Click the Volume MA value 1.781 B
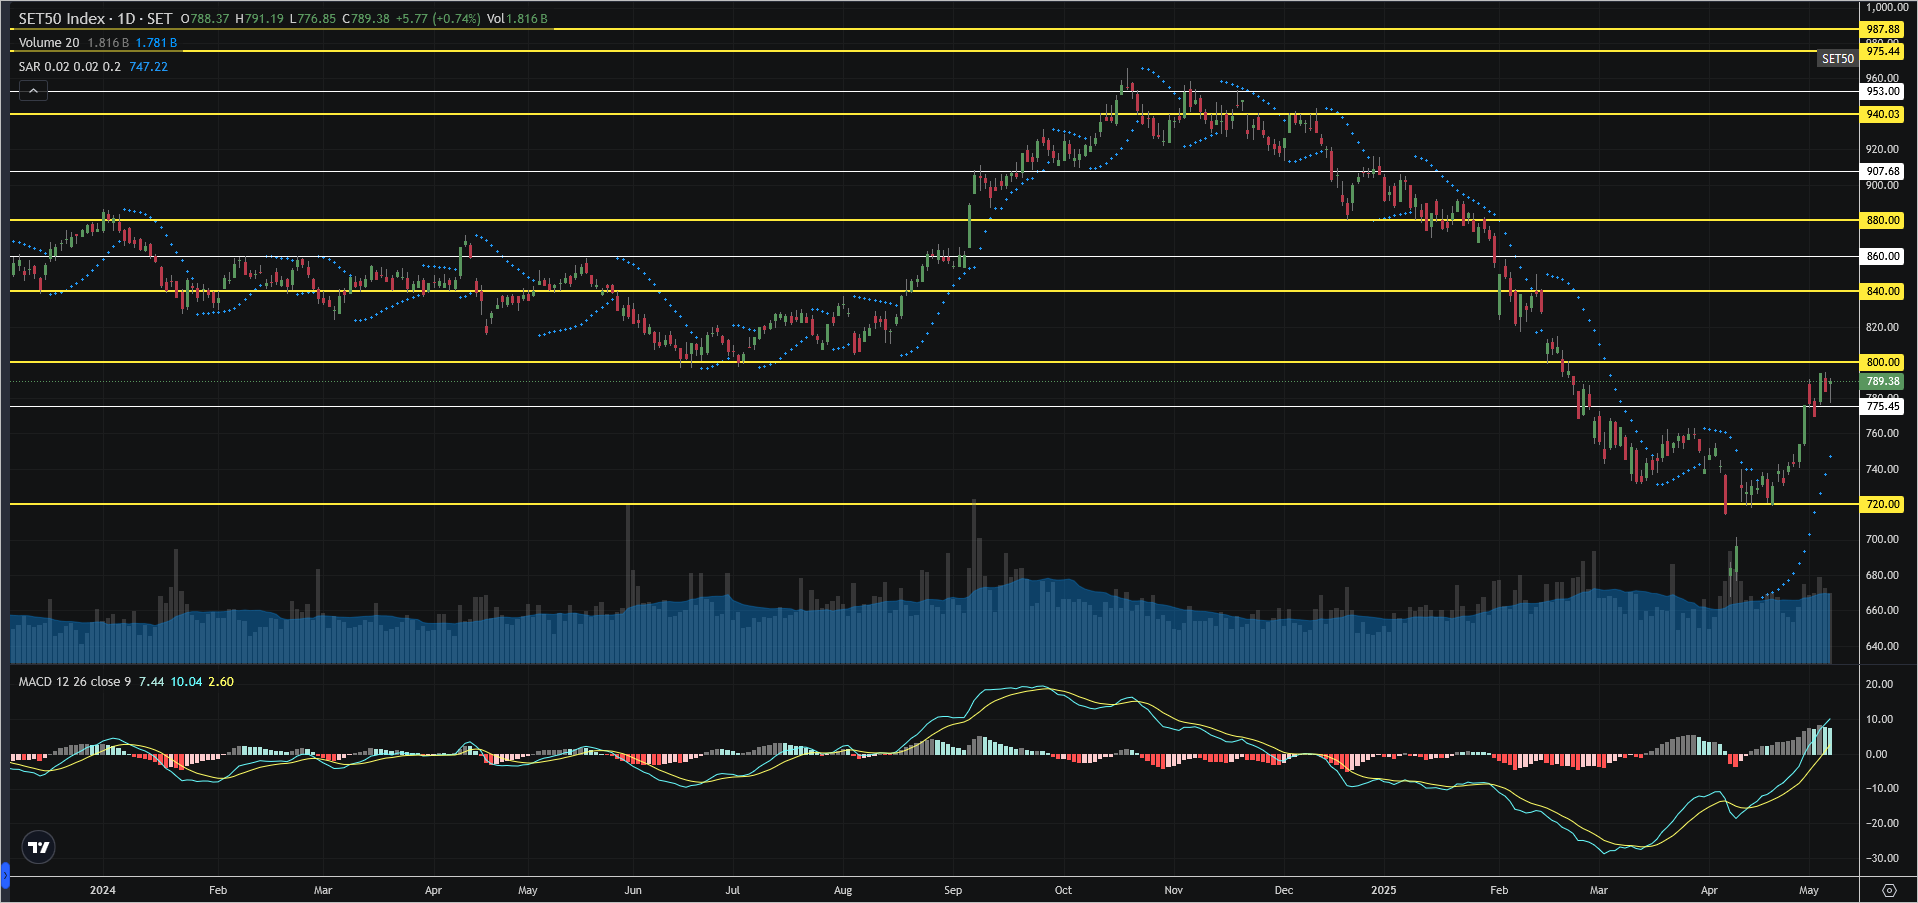This screenshot has width=1918, height=903. pos(156,42)
